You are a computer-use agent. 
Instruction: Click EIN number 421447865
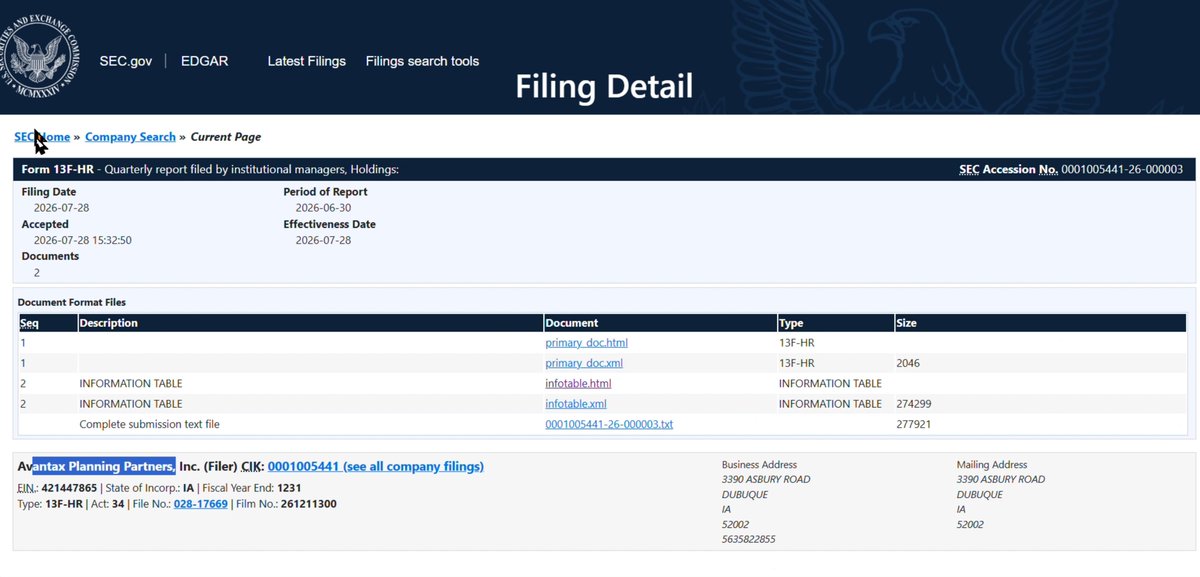click(69, 487)
